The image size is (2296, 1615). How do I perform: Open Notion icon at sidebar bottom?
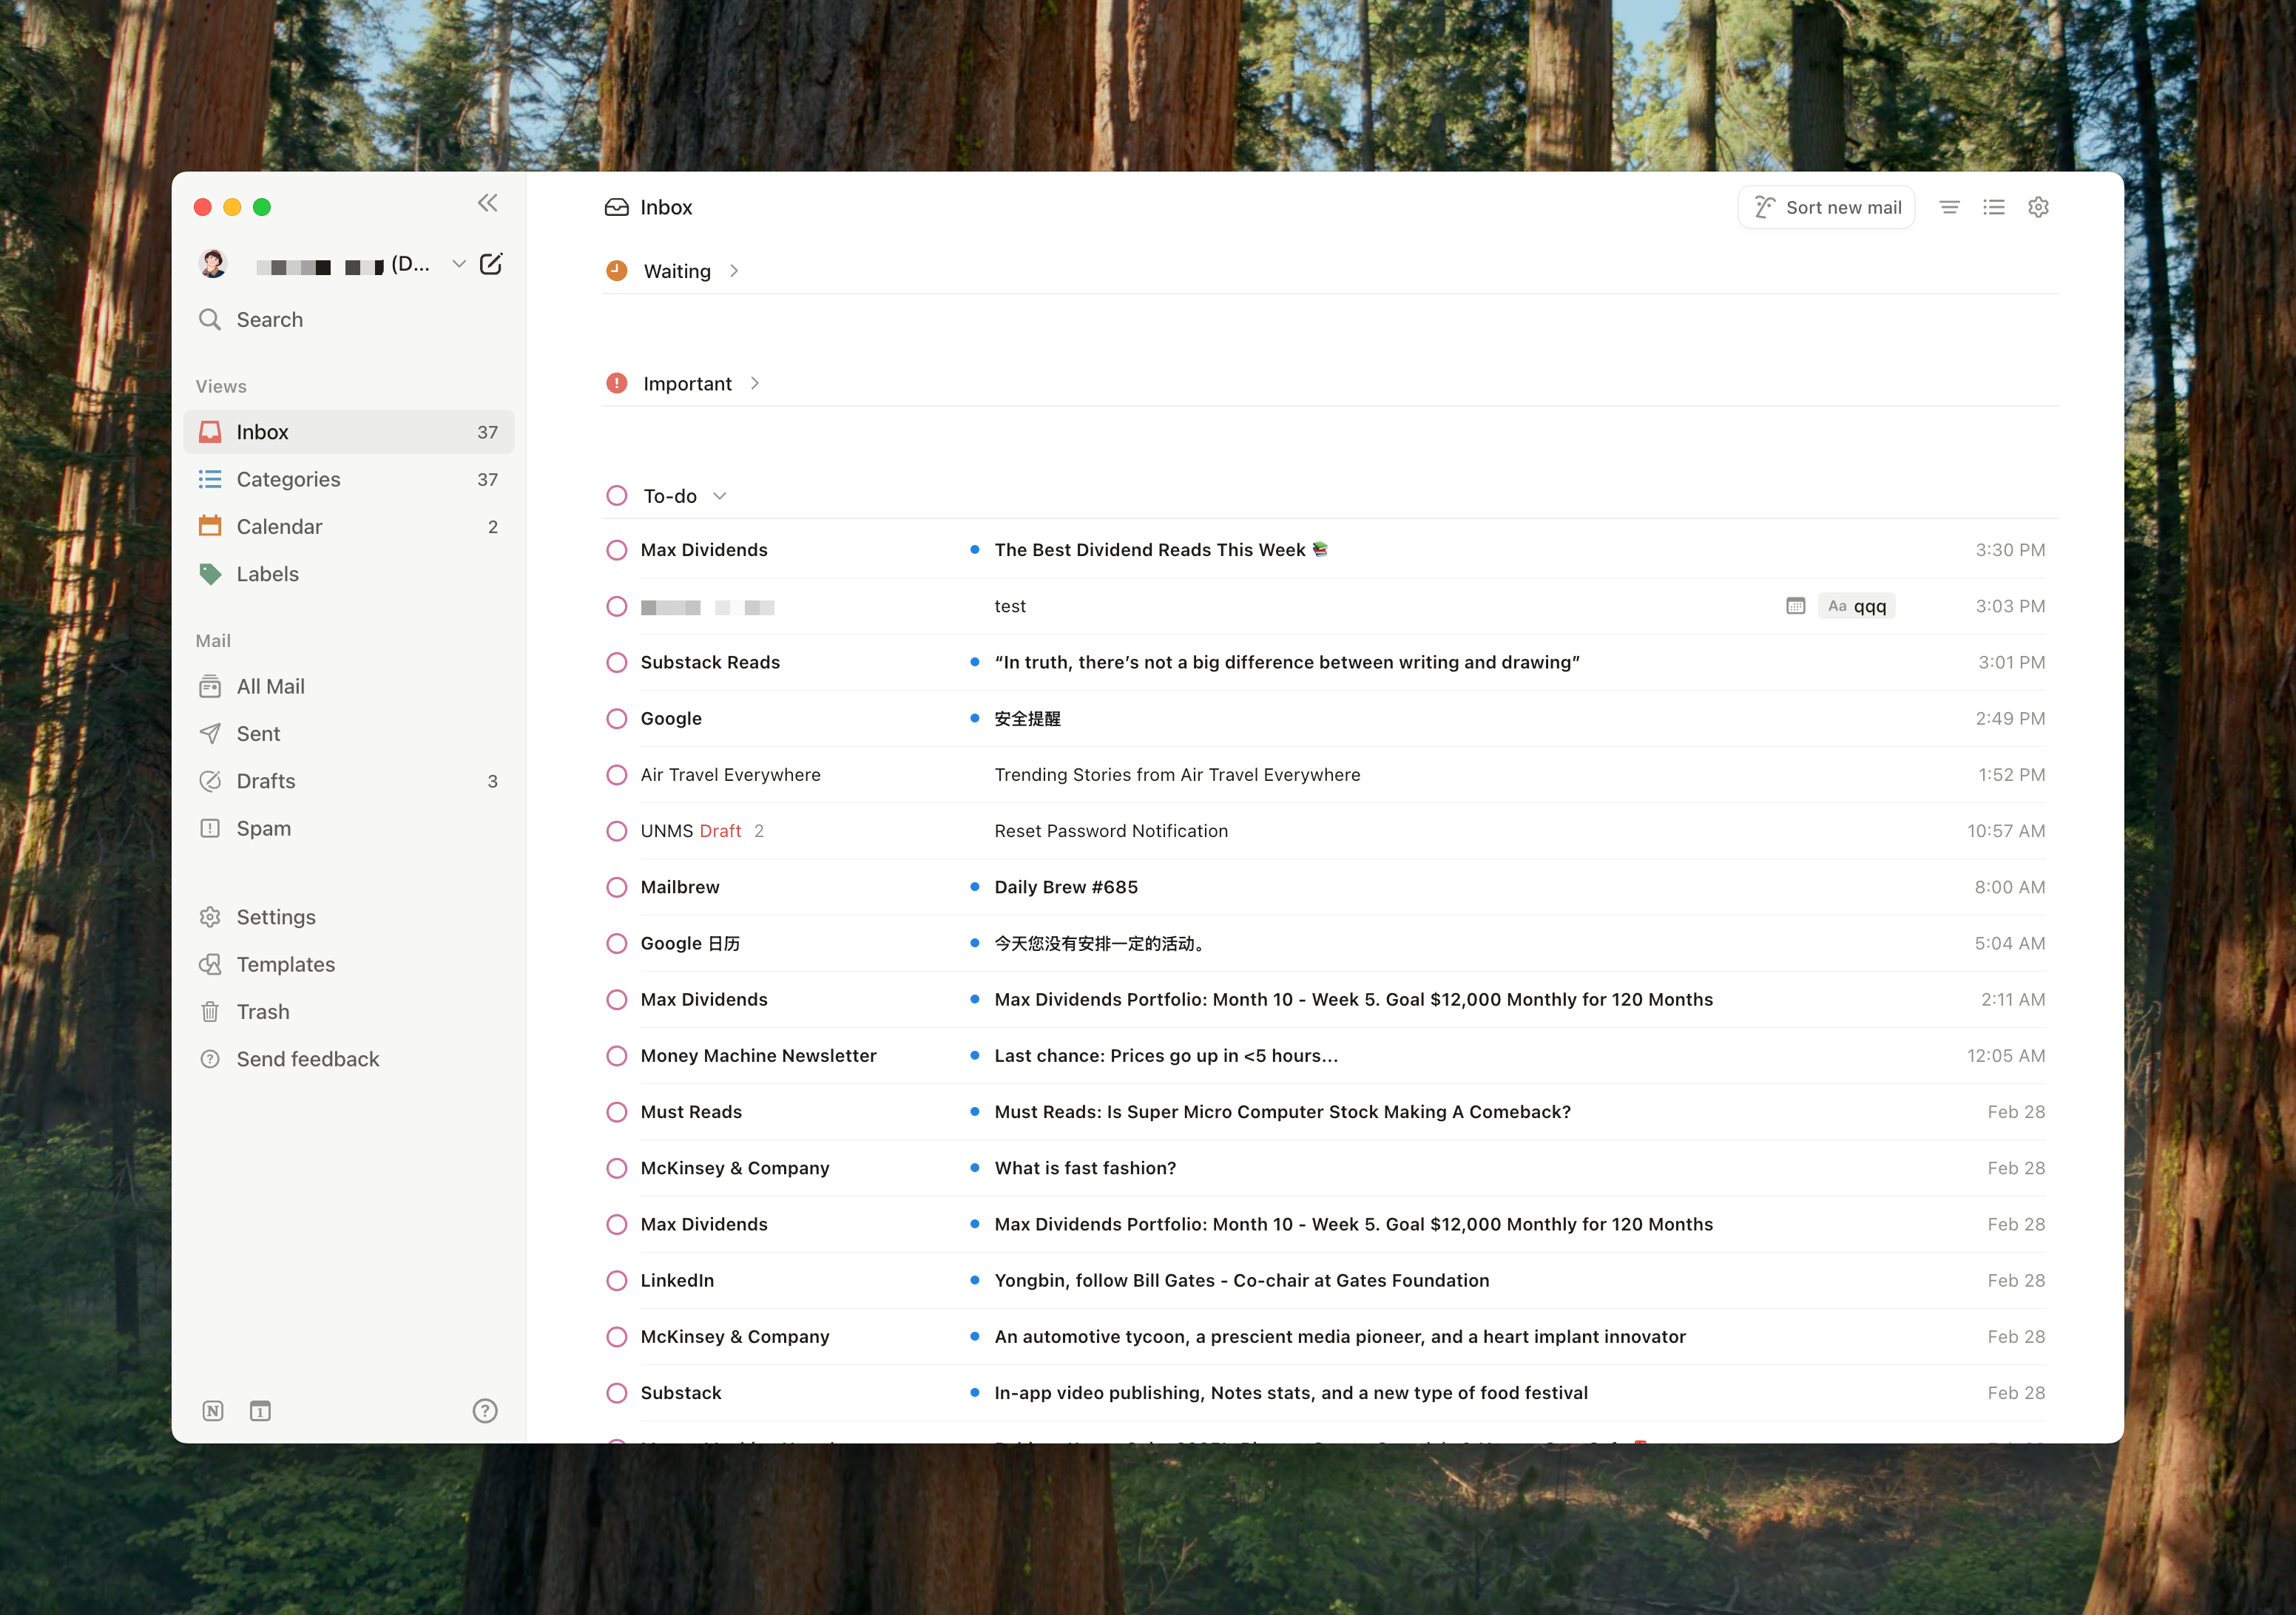tap(213, 1411)
